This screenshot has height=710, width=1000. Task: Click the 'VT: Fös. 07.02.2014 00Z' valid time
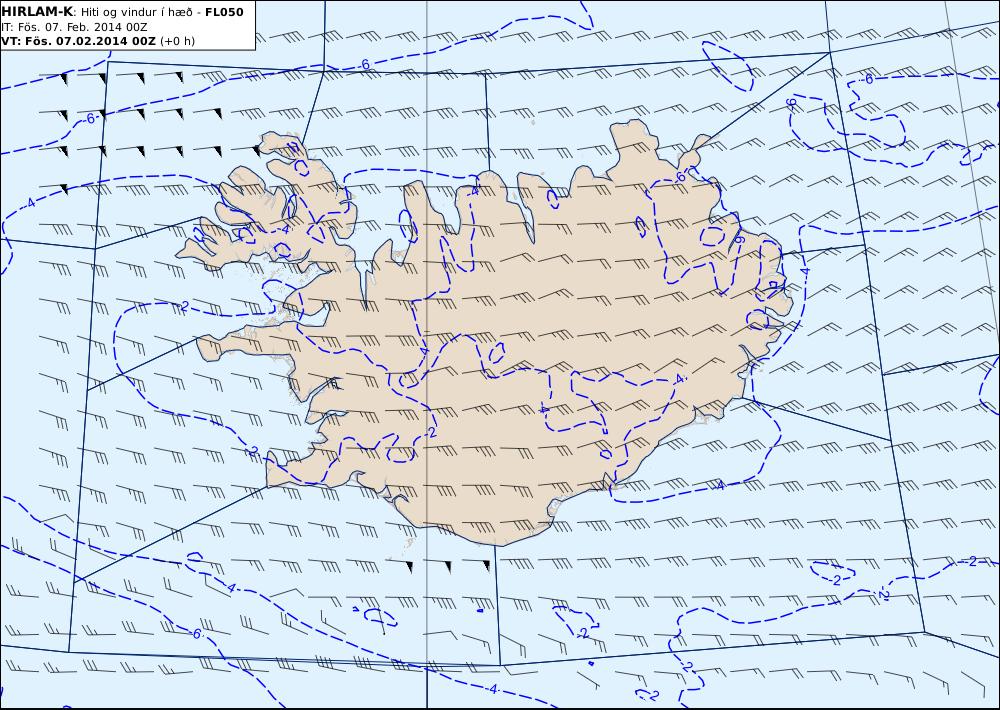point(78,41)
